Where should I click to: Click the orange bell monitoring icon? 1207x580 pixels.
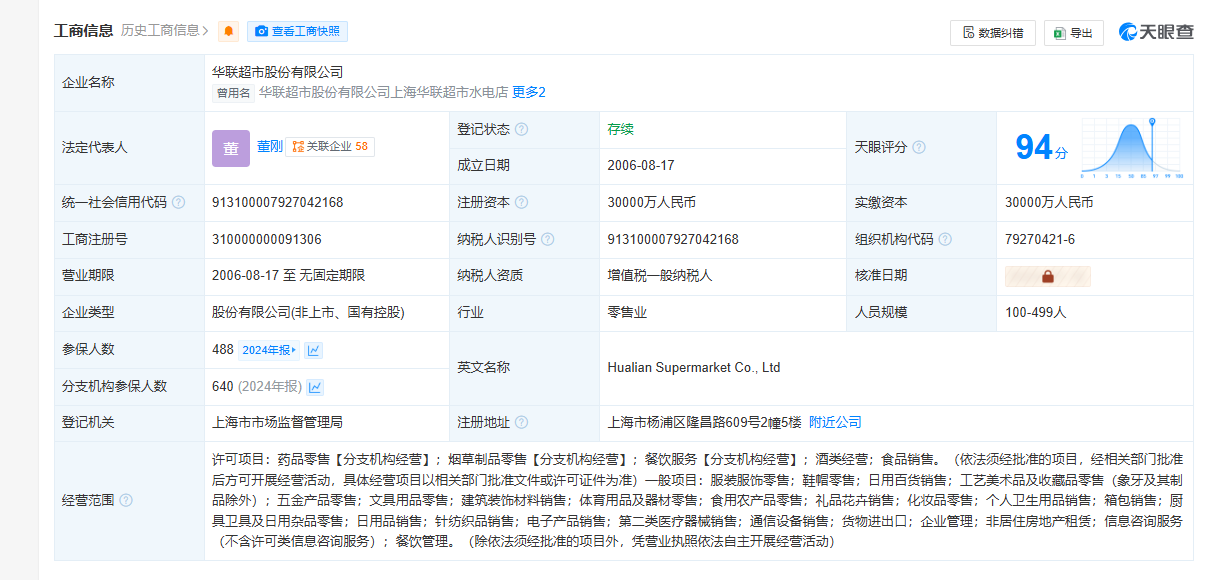pyautogui.click(x=229, y=31)
